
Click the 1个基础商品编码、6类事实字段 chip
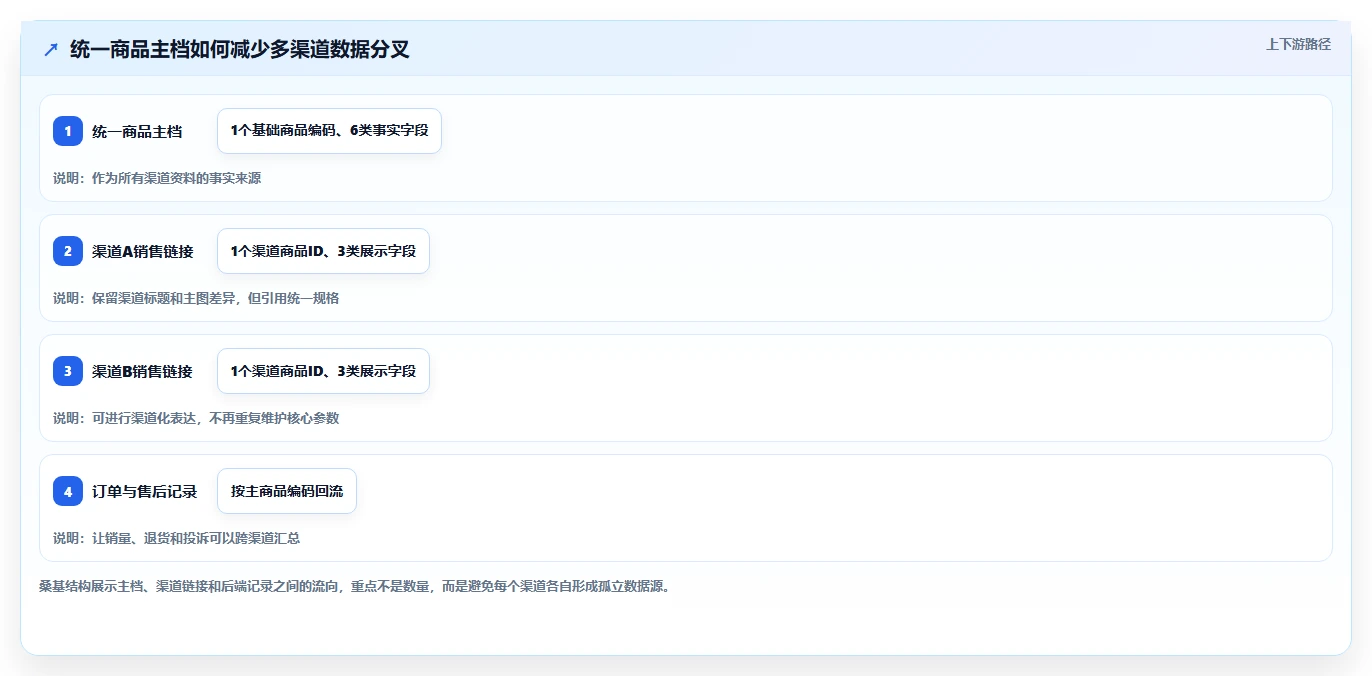pos(329,131)
